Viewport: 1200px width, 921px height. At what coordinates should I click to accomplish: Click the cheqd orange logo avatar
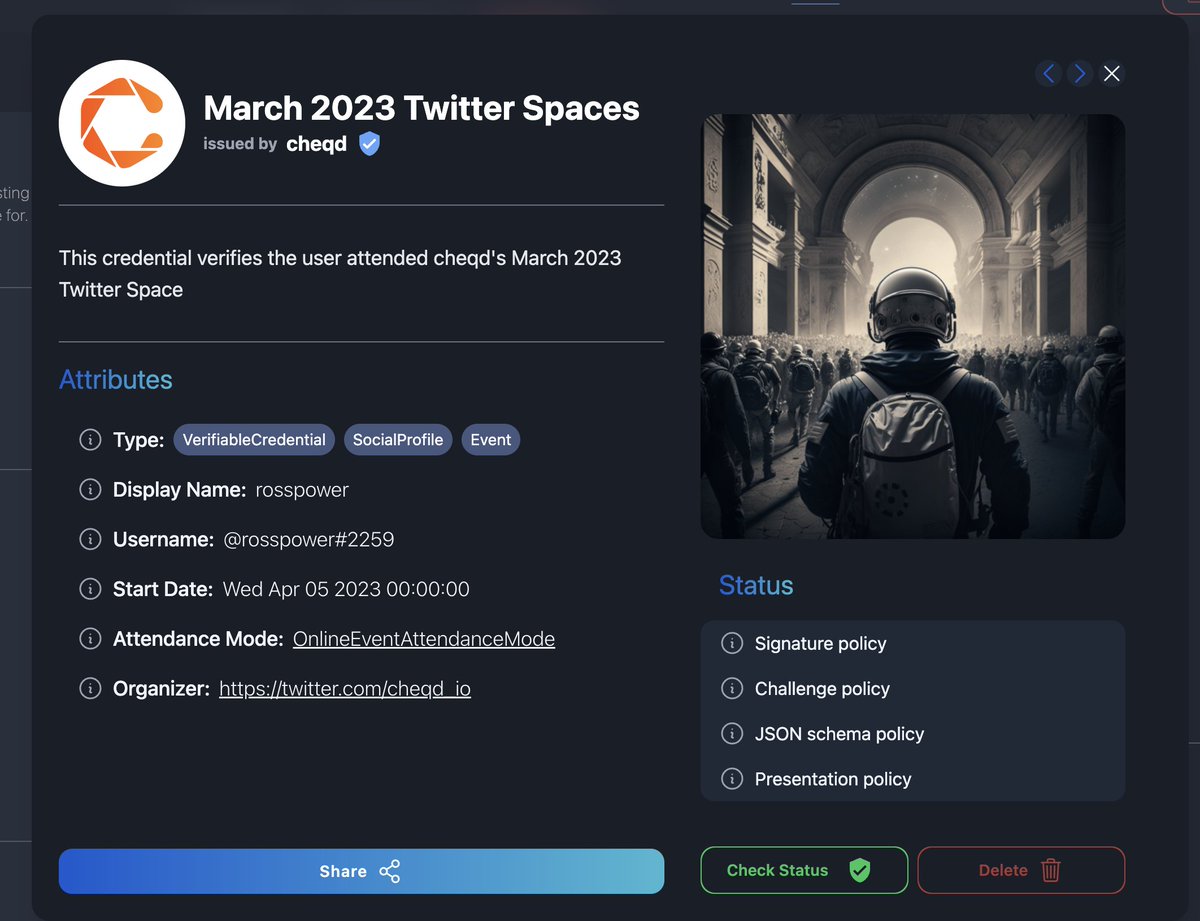[x=122, y=123]
